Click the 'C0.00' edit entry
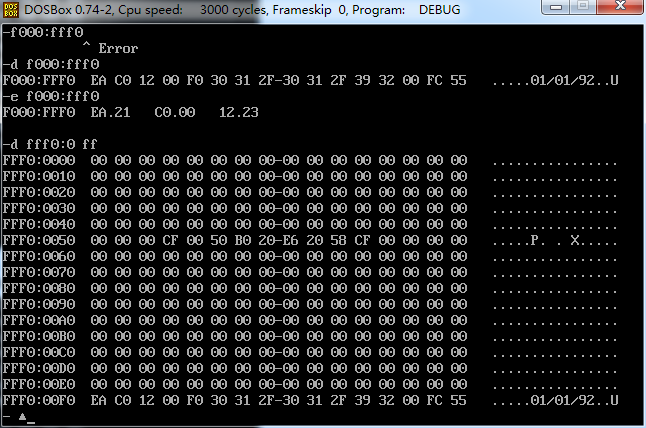 pos(175,112)
